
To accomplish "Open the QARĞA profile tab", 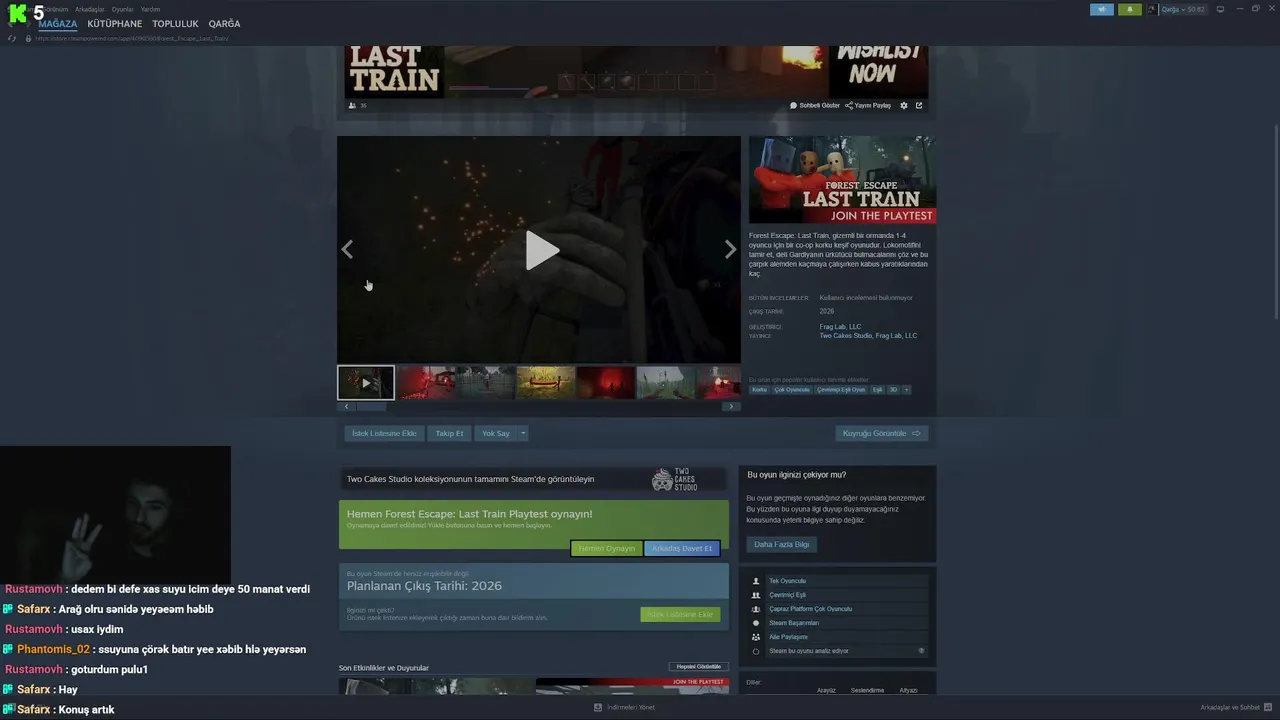I will pyautogui.click(x=224, y=24).
